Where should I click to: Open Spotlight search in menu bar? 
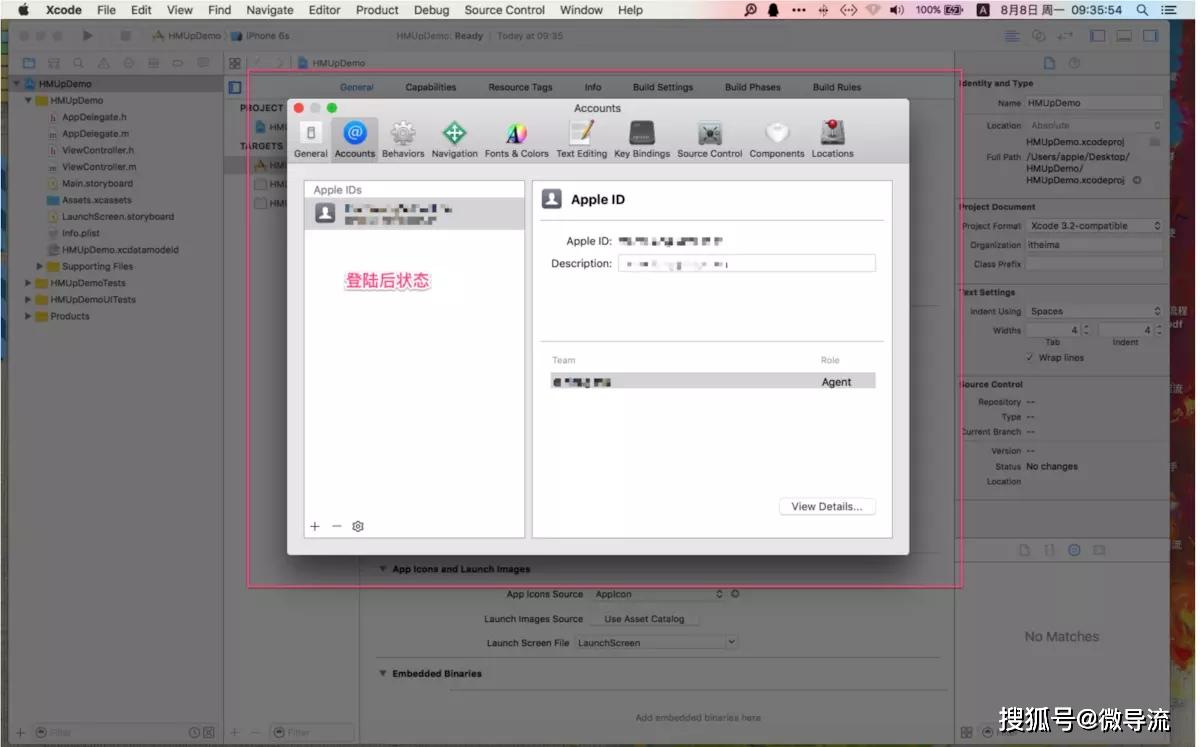click(1142, 10)
